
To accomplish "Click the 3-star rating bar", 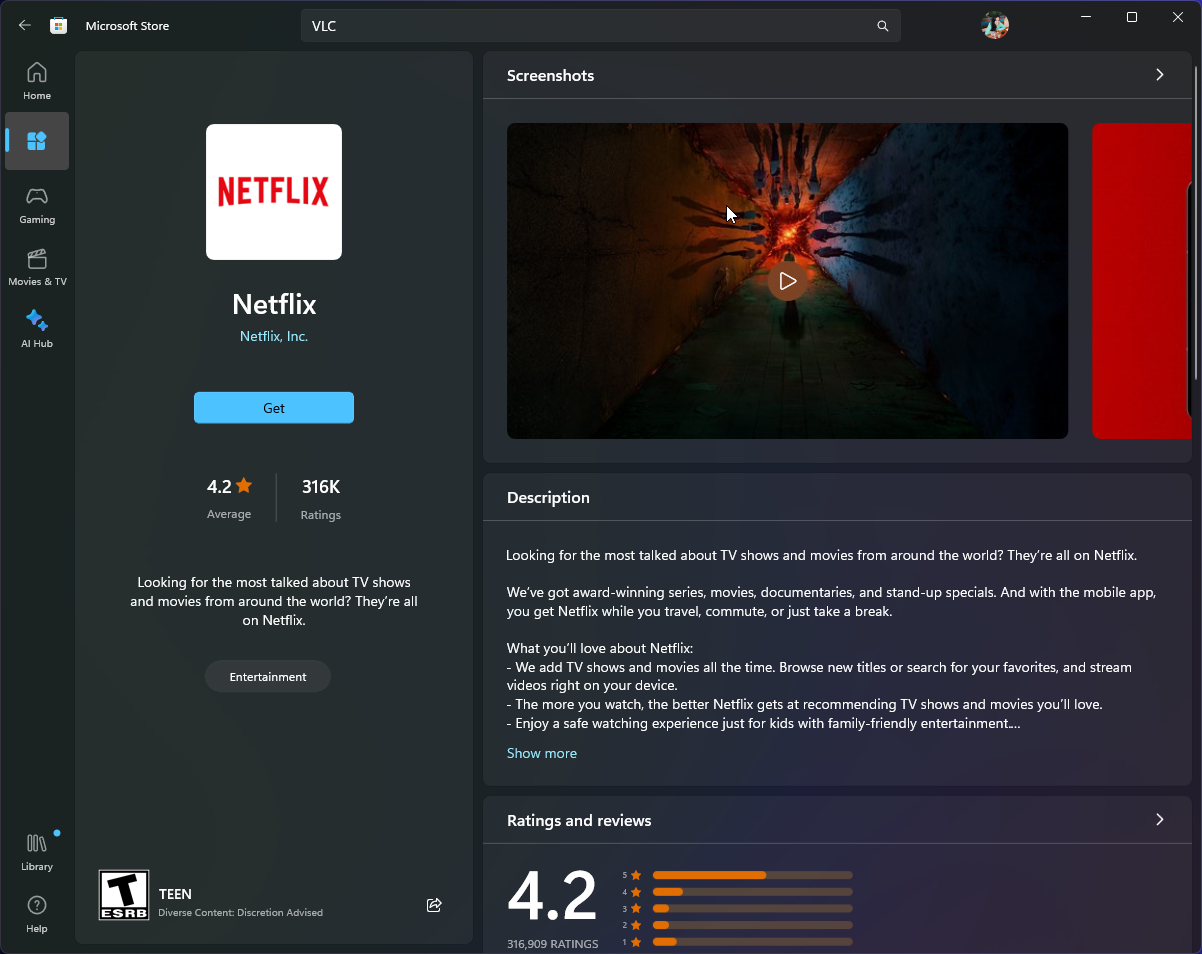I will pos(753,909).
